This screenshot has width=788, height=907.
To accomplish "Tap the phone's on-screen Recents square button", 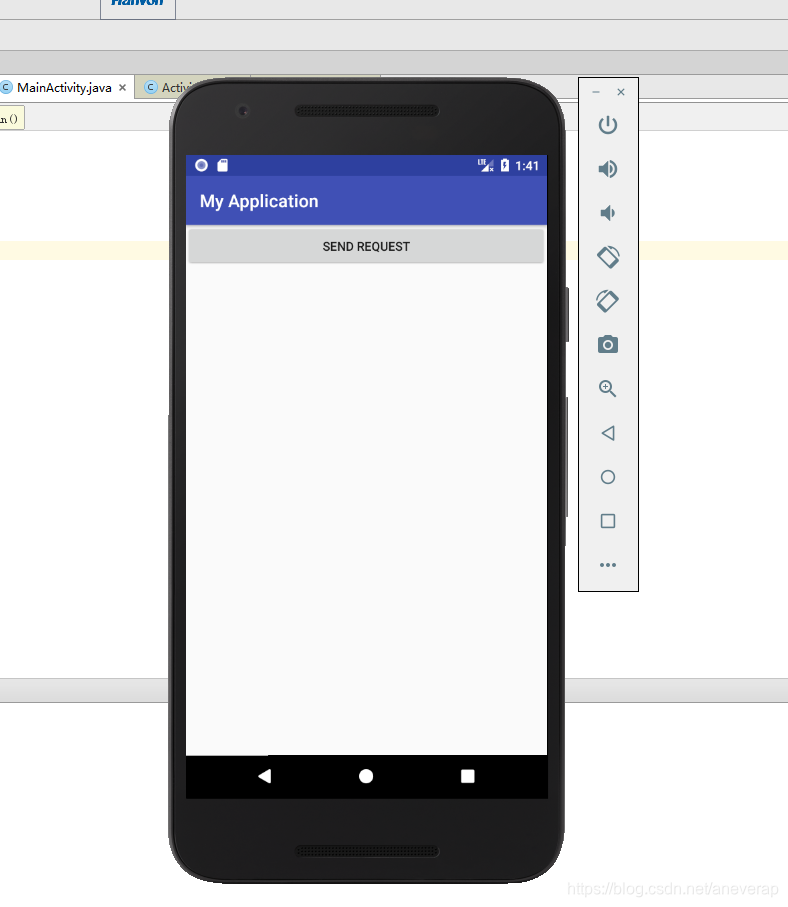I will [x=467, y=776].
